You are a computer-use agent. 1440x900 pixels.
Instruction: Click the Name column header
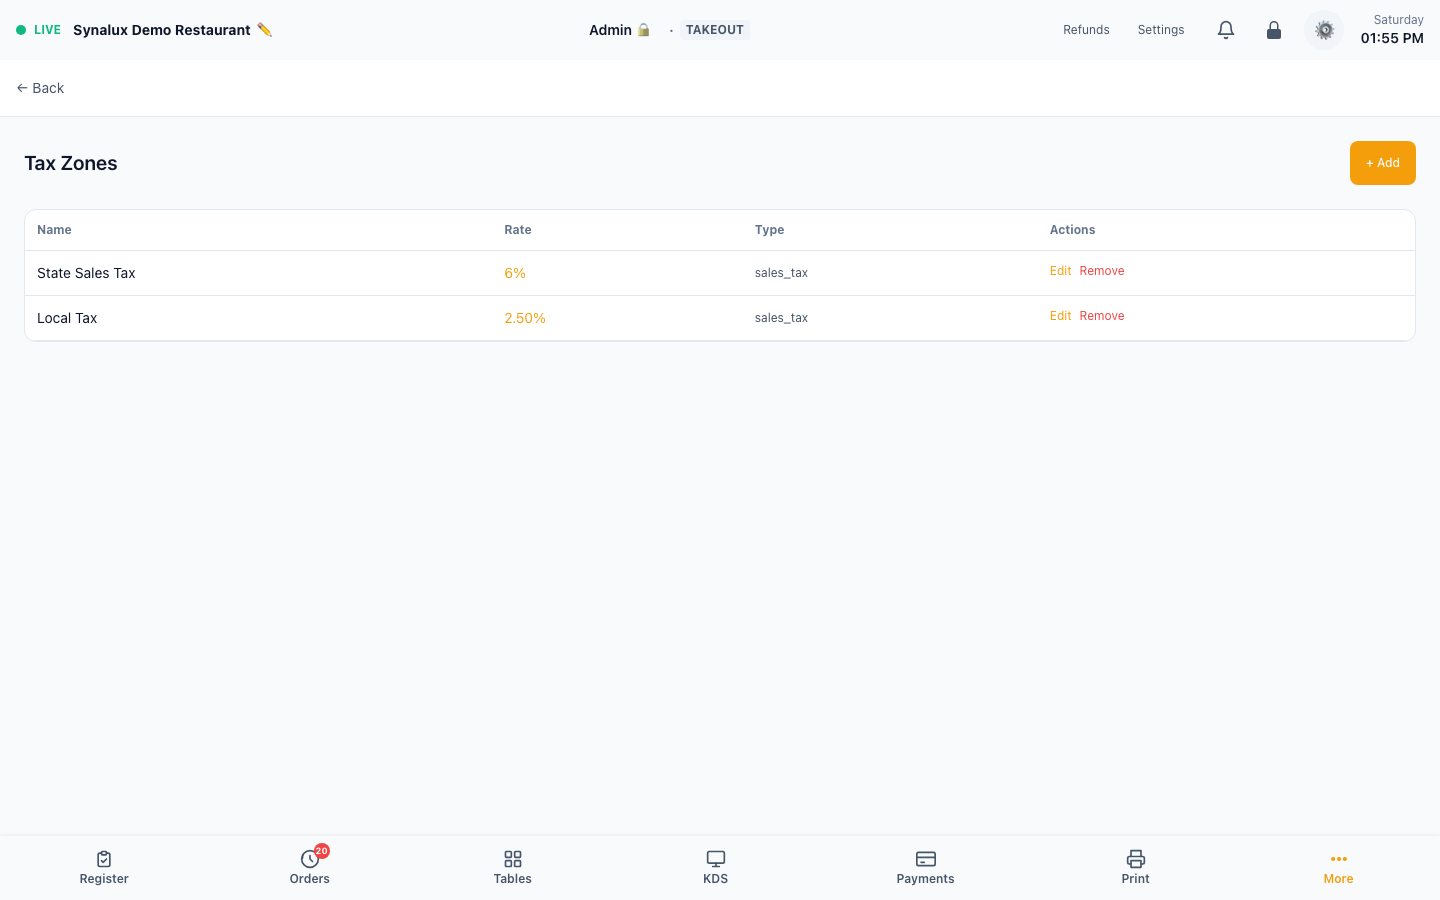54,230
